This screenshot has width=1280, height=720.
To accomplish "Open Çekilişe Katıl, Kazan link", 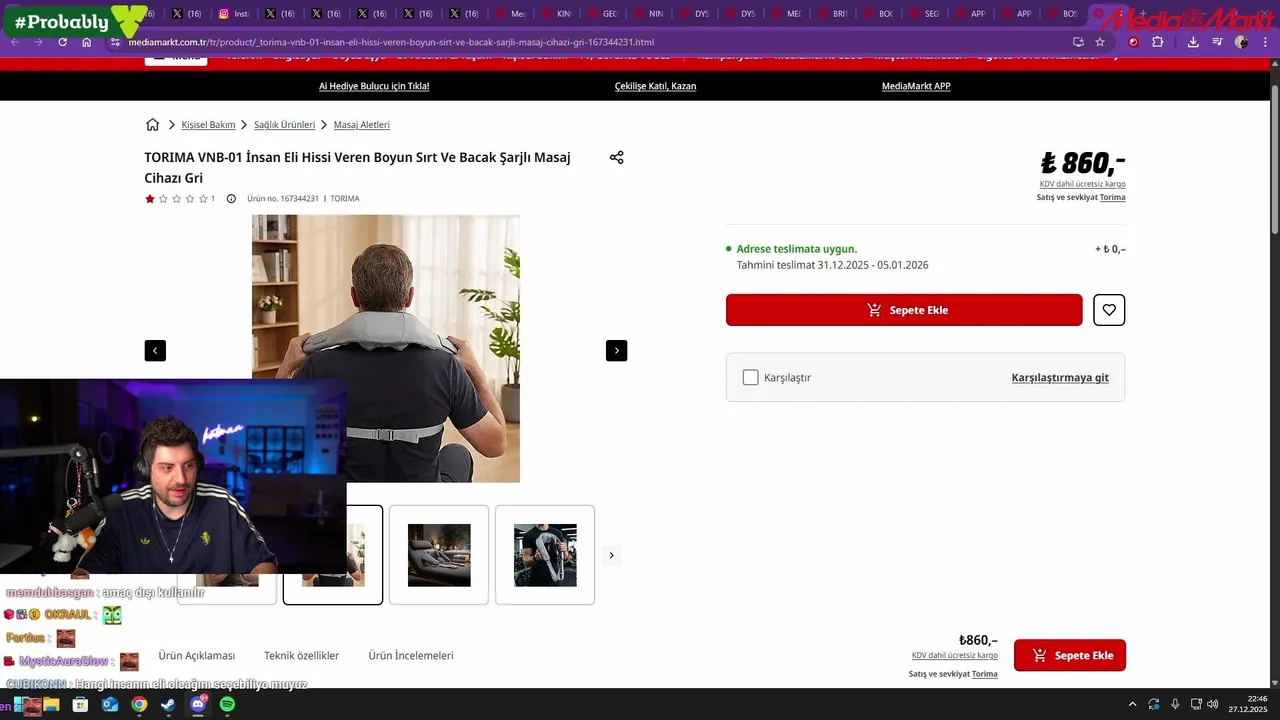I will (655, 86).
